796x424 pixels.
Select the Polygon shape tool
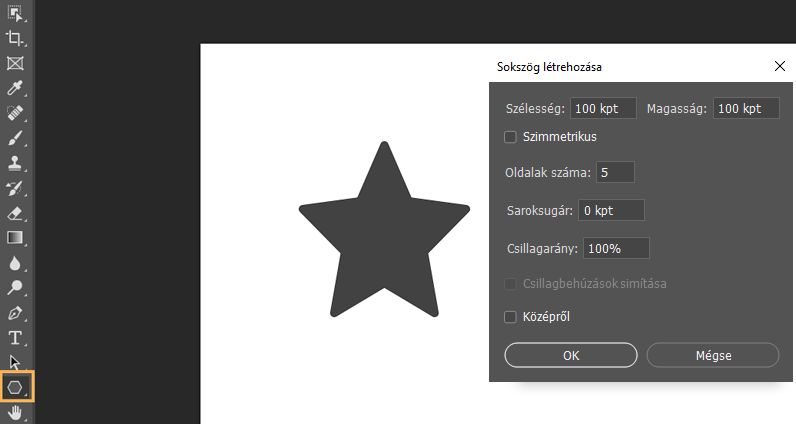tap(16, 387)
